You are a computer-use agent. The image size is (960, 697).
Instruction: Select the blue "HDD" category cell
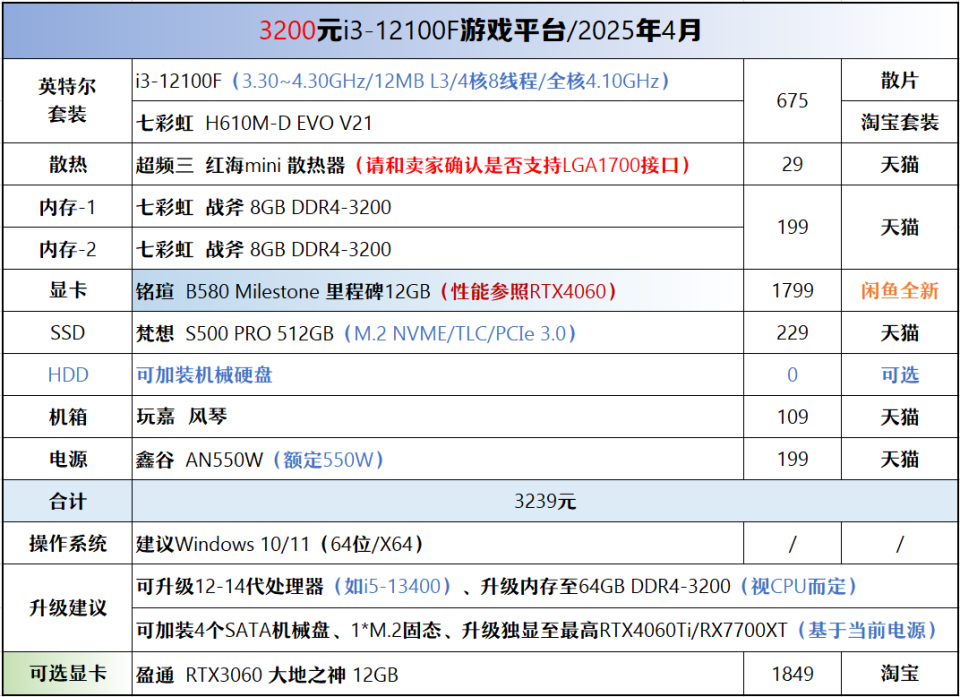pyautogui.click(x=67, y=375)
